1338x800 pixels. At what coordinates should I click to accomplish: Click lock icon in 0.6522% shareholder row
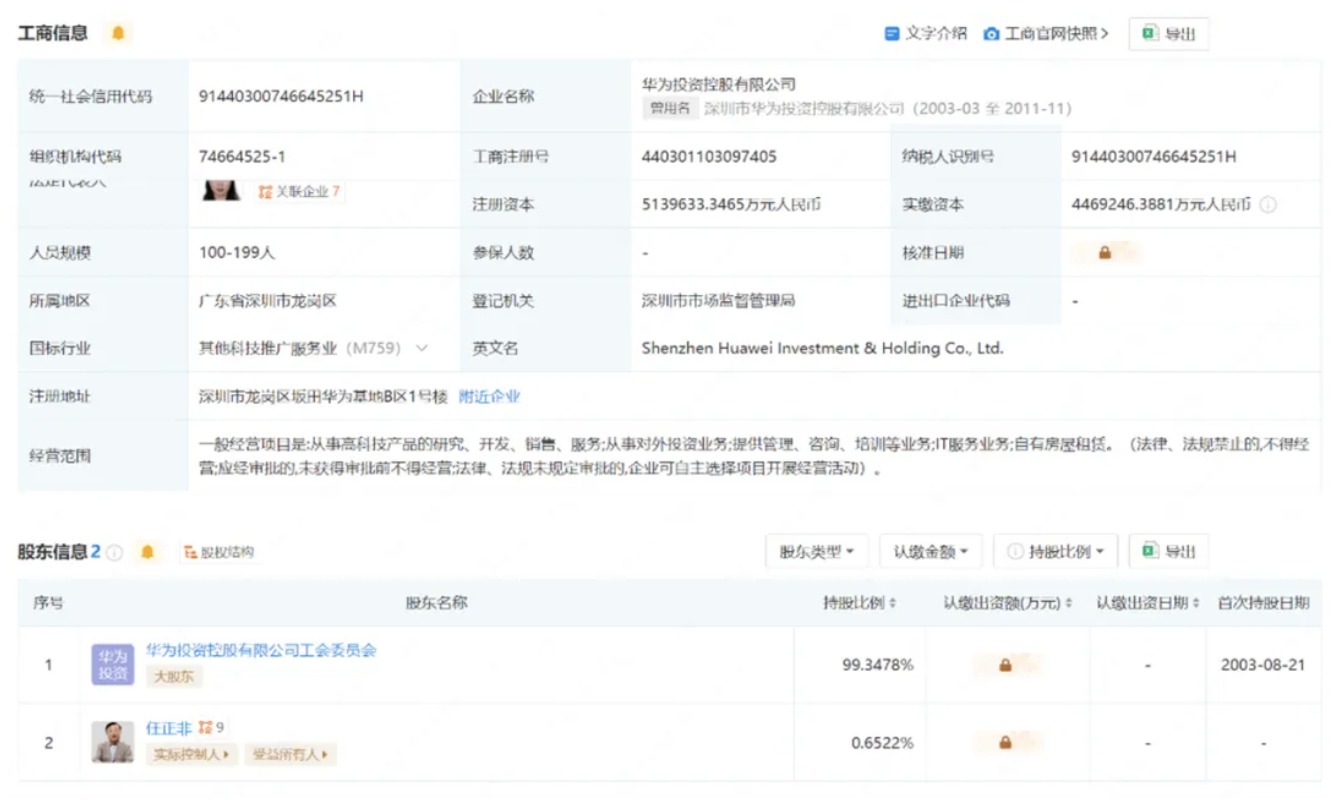point(1005,743)
